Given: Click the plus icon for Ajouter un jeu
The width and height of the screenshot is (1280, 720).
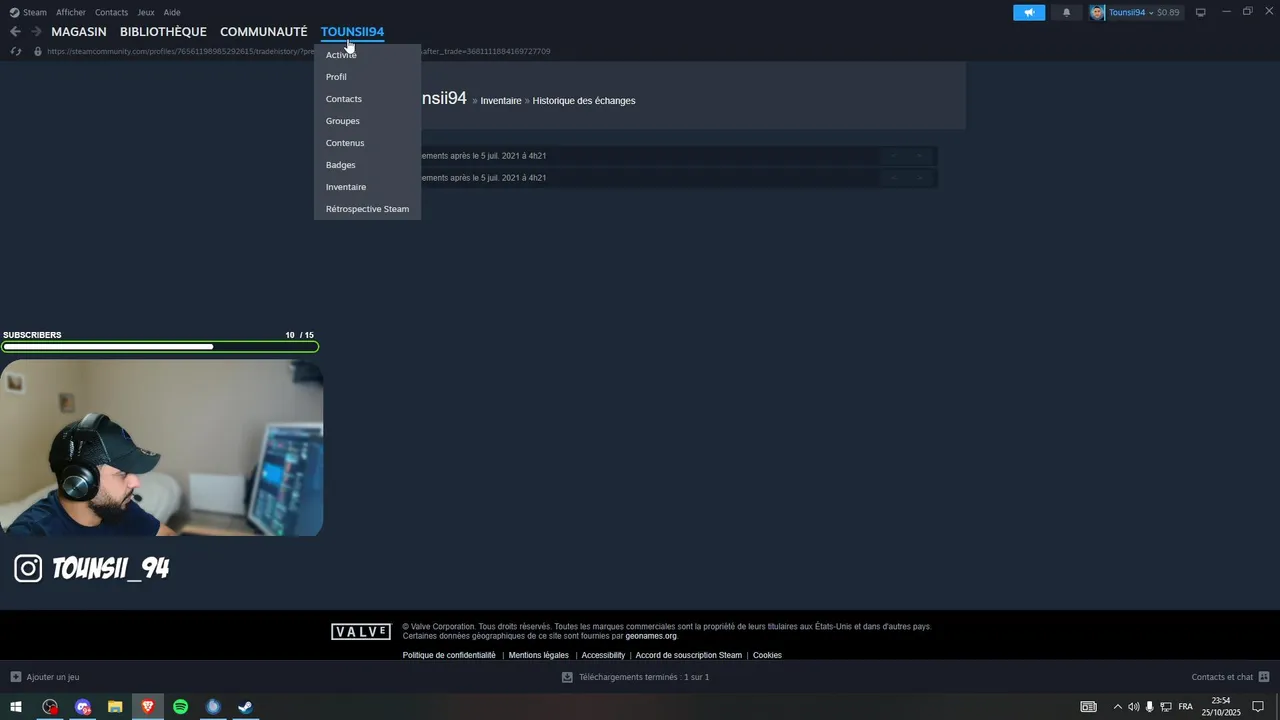Looking at the screenshot, I should 15,677.
